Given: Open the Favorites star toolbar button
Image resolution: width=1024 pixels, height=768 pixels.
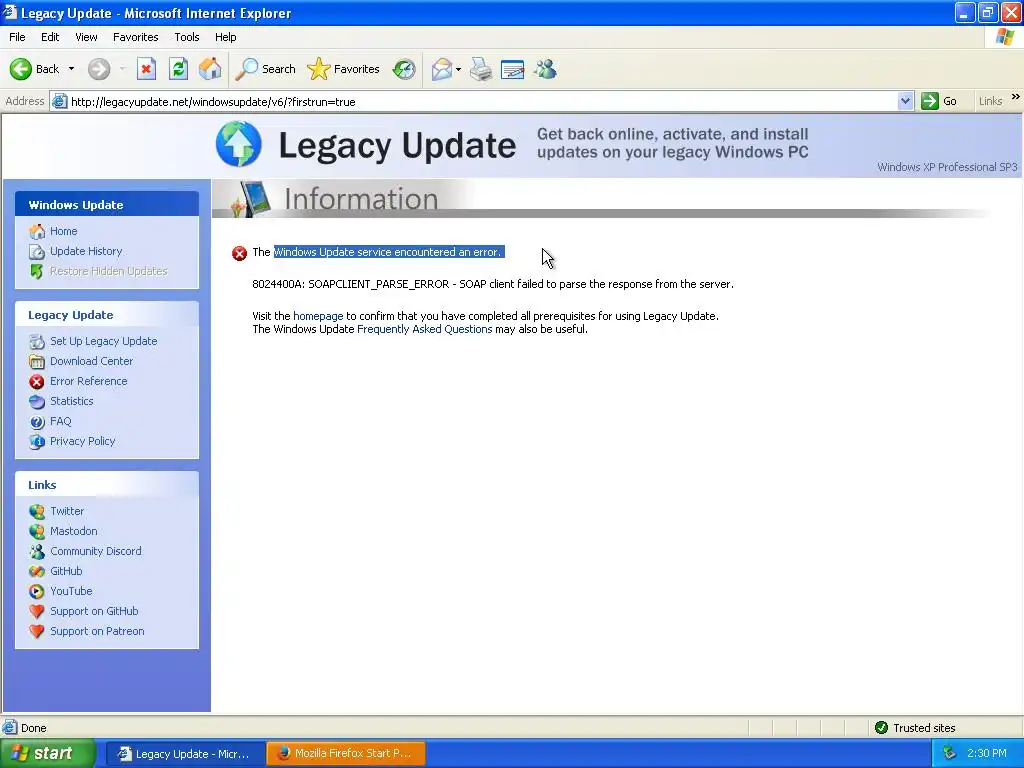Looking at the screenshot, I should (344, 69).
